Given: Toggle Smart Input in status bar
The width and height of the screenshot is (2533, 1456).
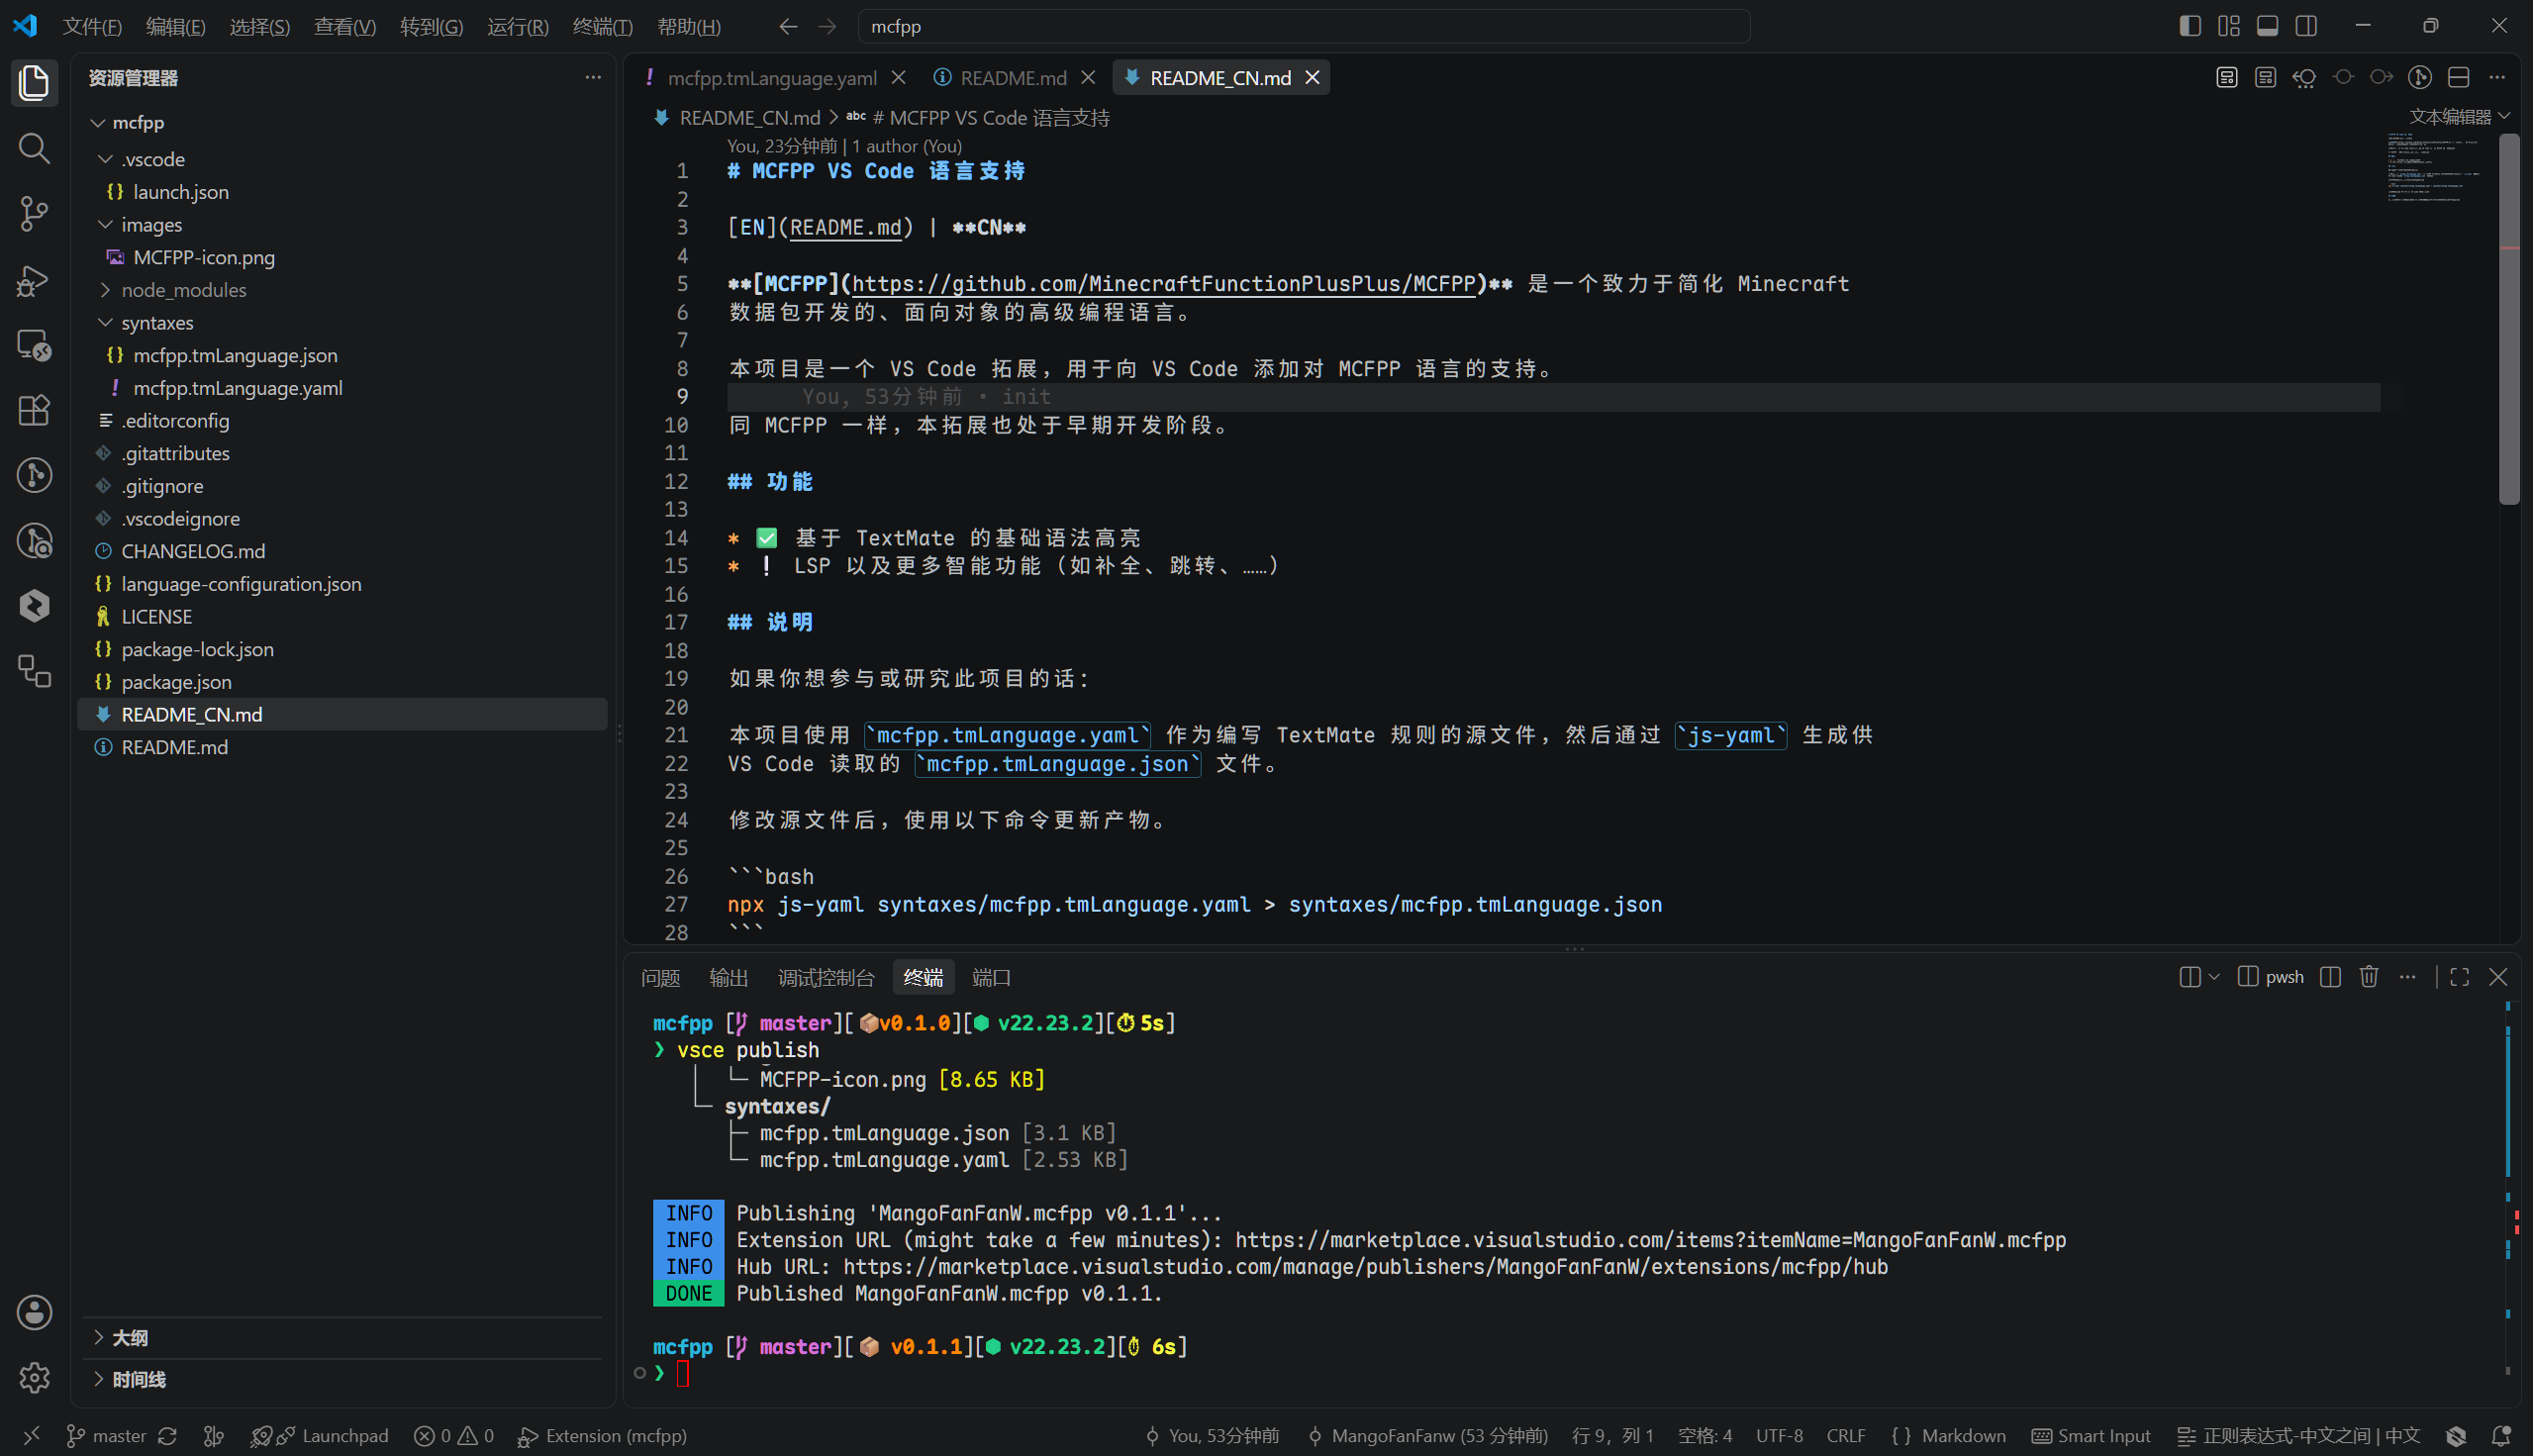Looking at the screenshot, I should pyautogui.click(x=2091, y=1436).
